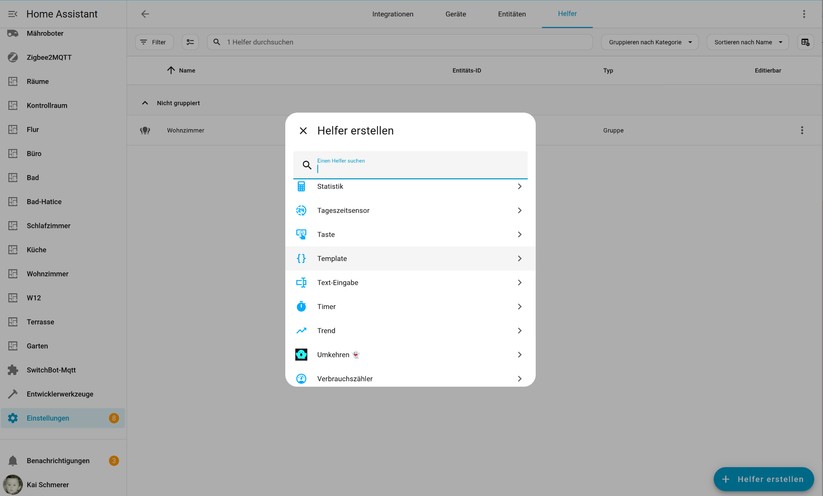Expand the Text-Eingabe helper chevron
Viewport: 823px width, 496px height.
click(519, 283)
